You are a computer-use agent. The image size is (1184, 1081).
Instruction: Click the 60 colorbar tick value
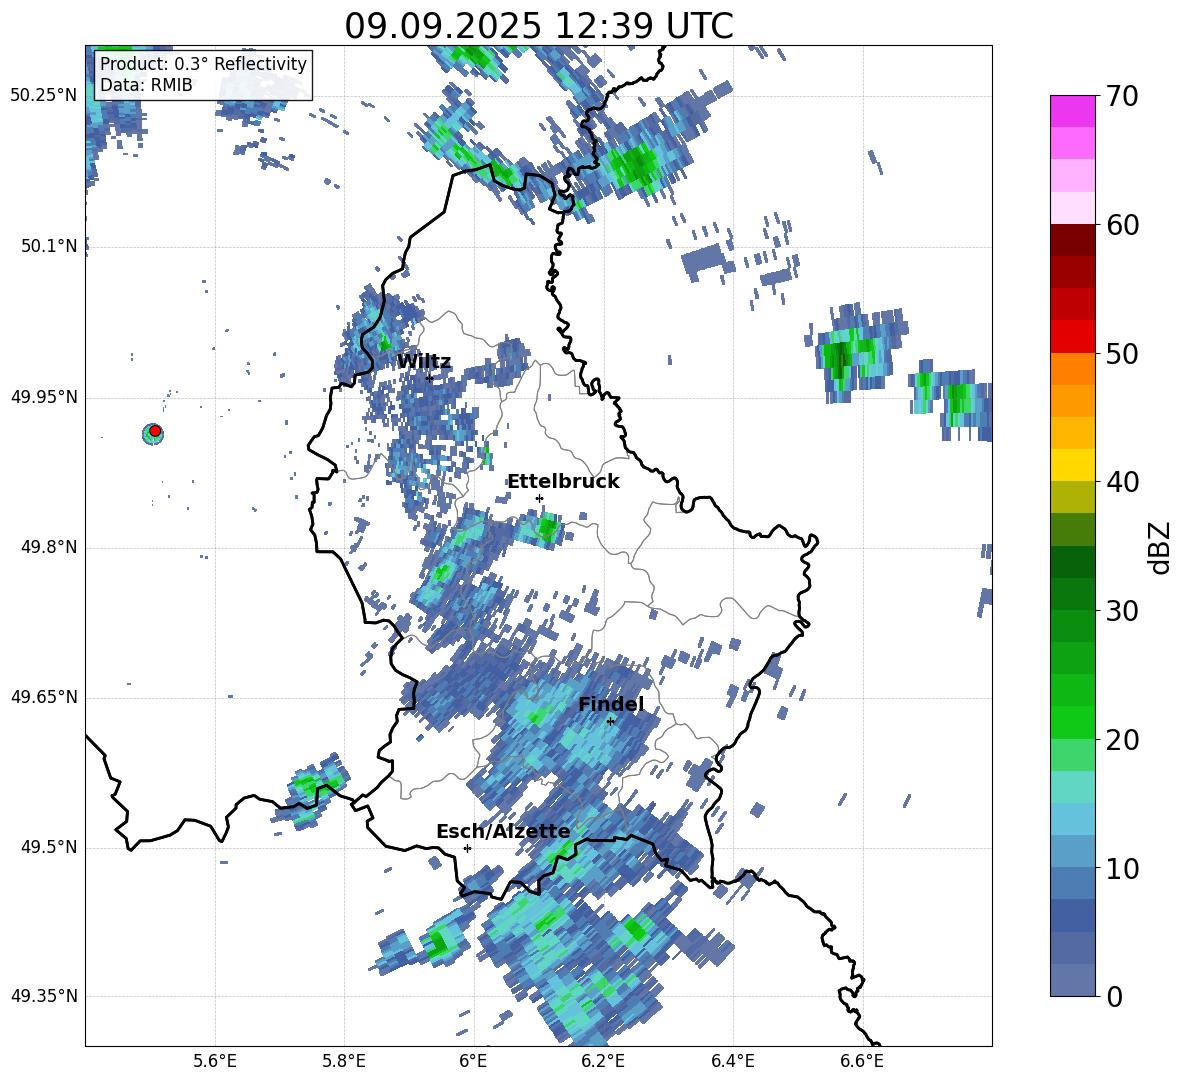pyautogui.click(x=1123, y=225)
